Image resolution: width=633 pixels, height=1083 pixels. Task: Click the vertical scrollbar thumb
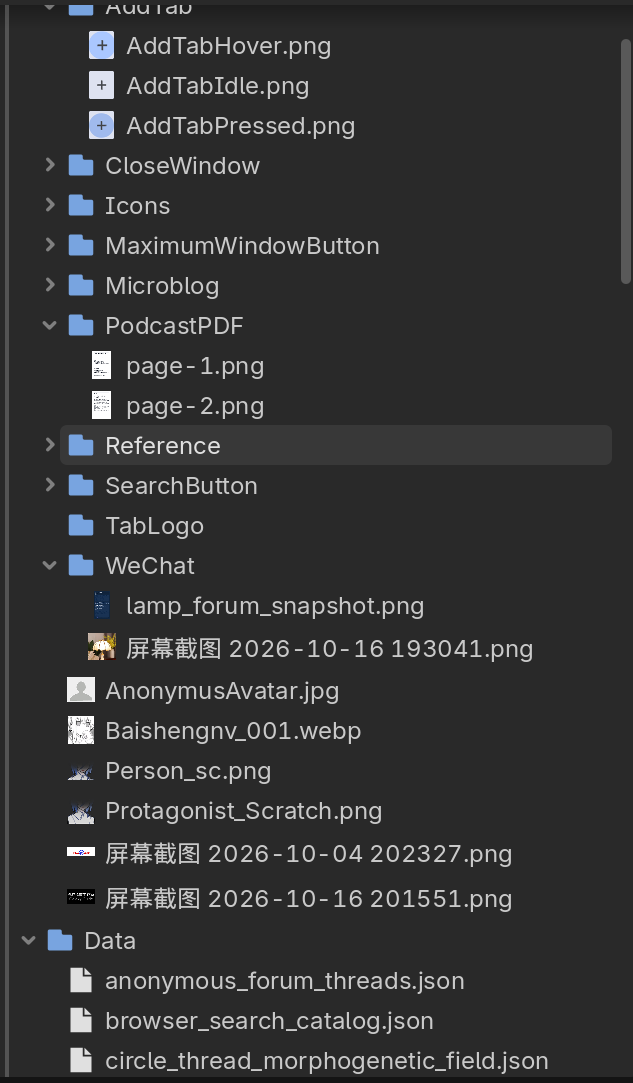(x=626, y=162)
